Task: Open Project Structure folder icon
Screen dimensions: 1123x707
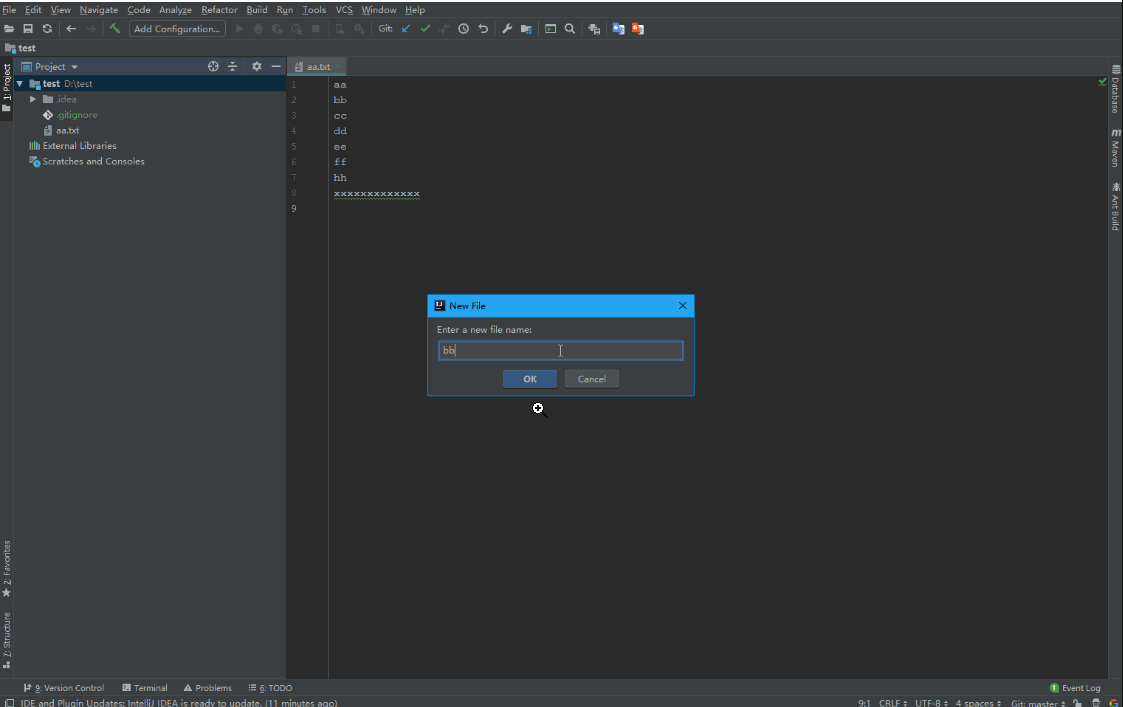Action: (x=526, y=29)
